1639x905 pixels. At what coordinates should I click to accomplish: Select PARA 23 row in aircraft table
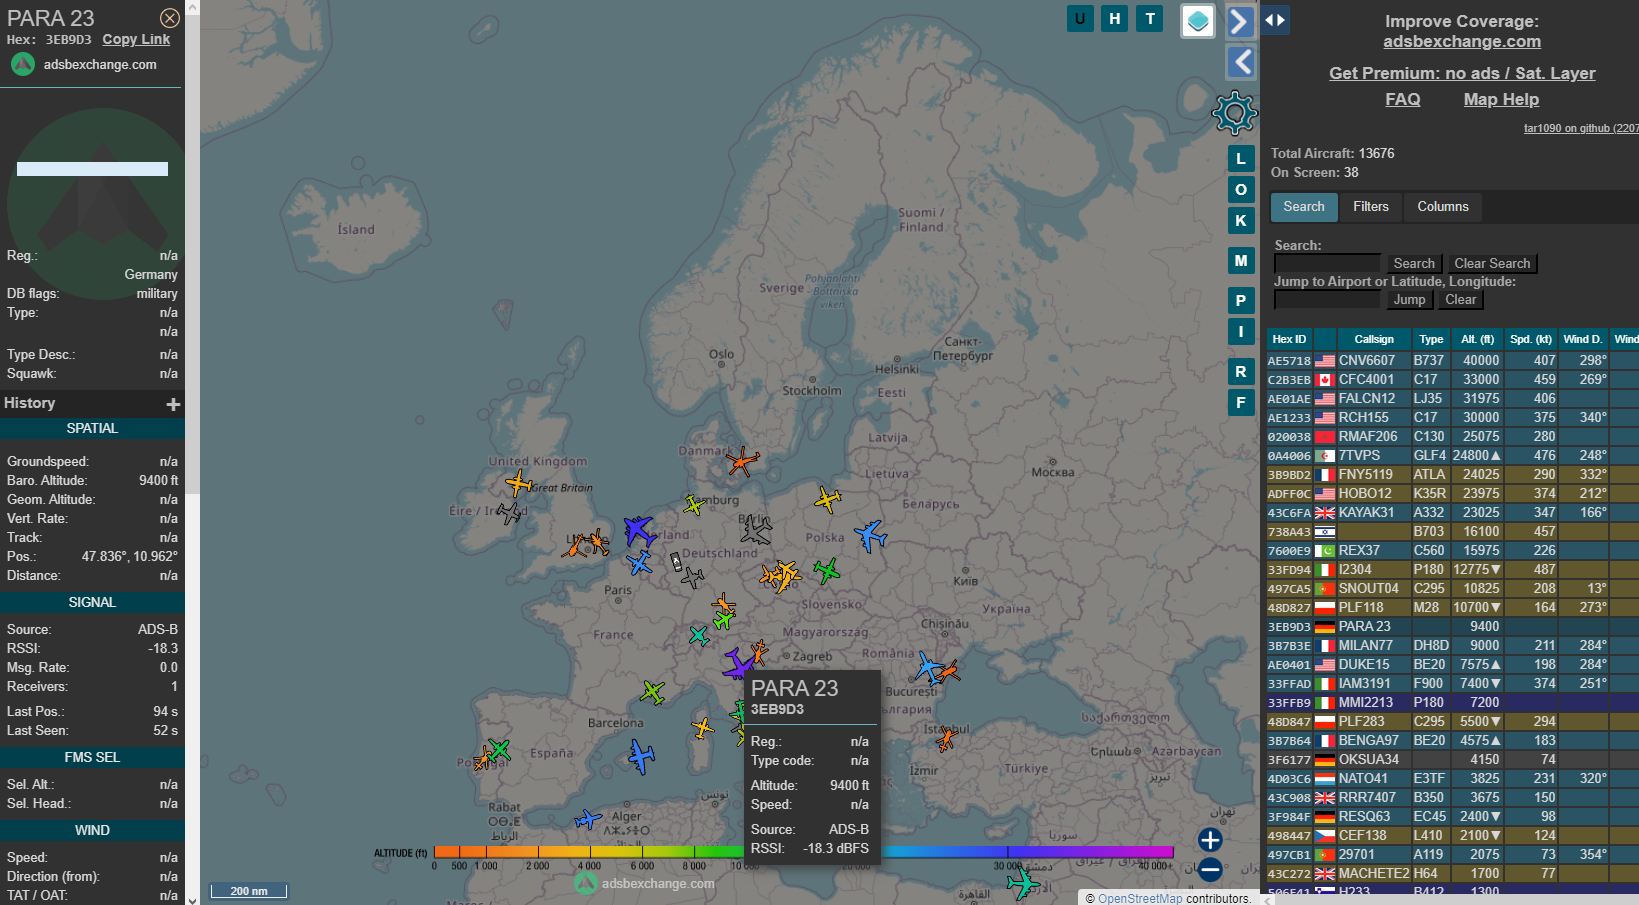click(x=1452, y=626)
